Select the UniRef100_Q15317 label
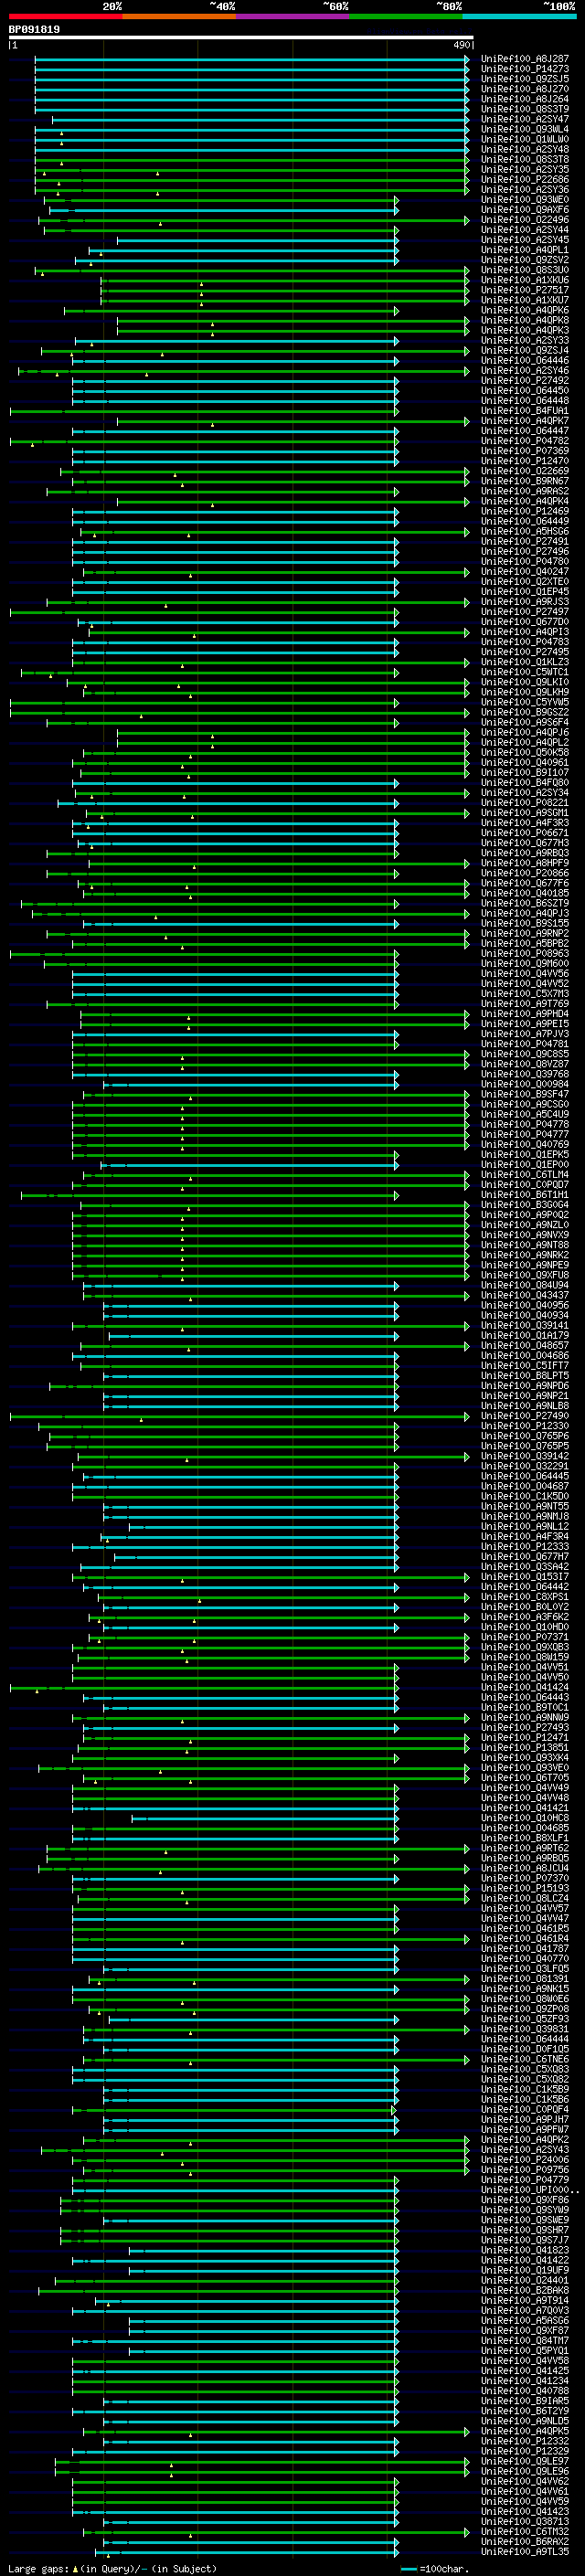 (x=525, y=1577)
